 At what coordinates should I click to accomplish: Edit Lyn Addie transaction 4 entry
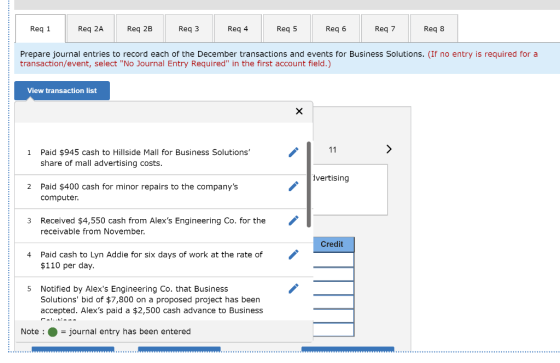pos(293,255)
